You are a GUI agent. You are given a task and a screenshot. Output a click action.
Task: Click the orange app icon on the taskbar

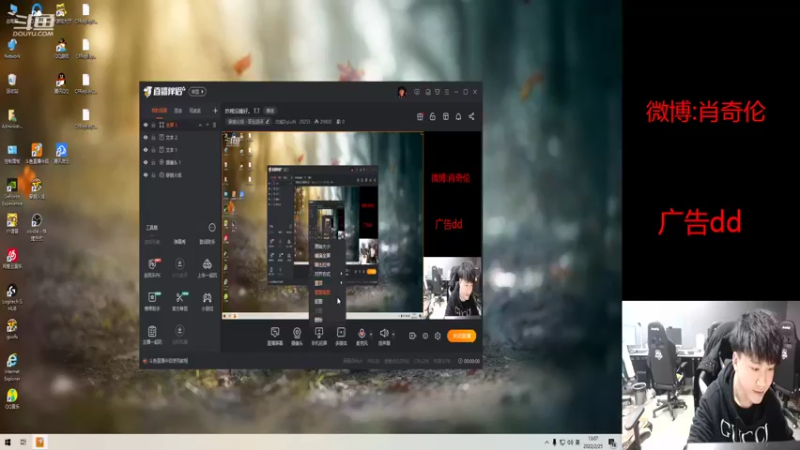pos(40,442)
